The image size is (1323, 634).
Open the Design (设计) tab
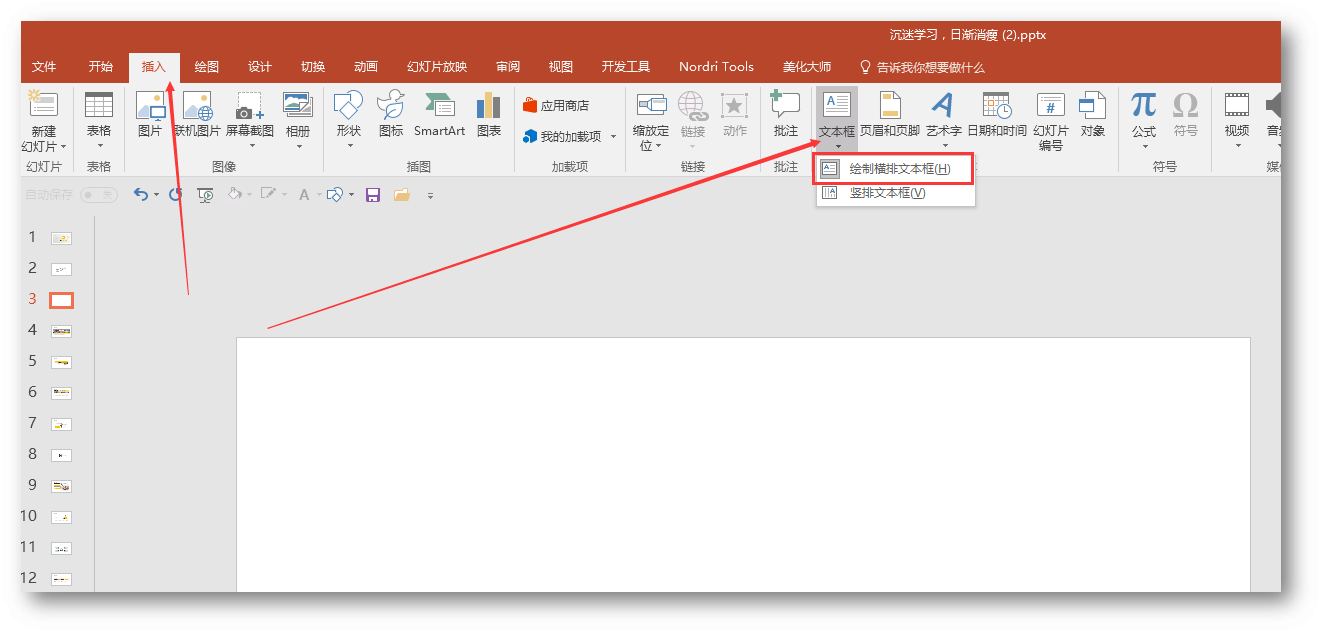(260, 67)
